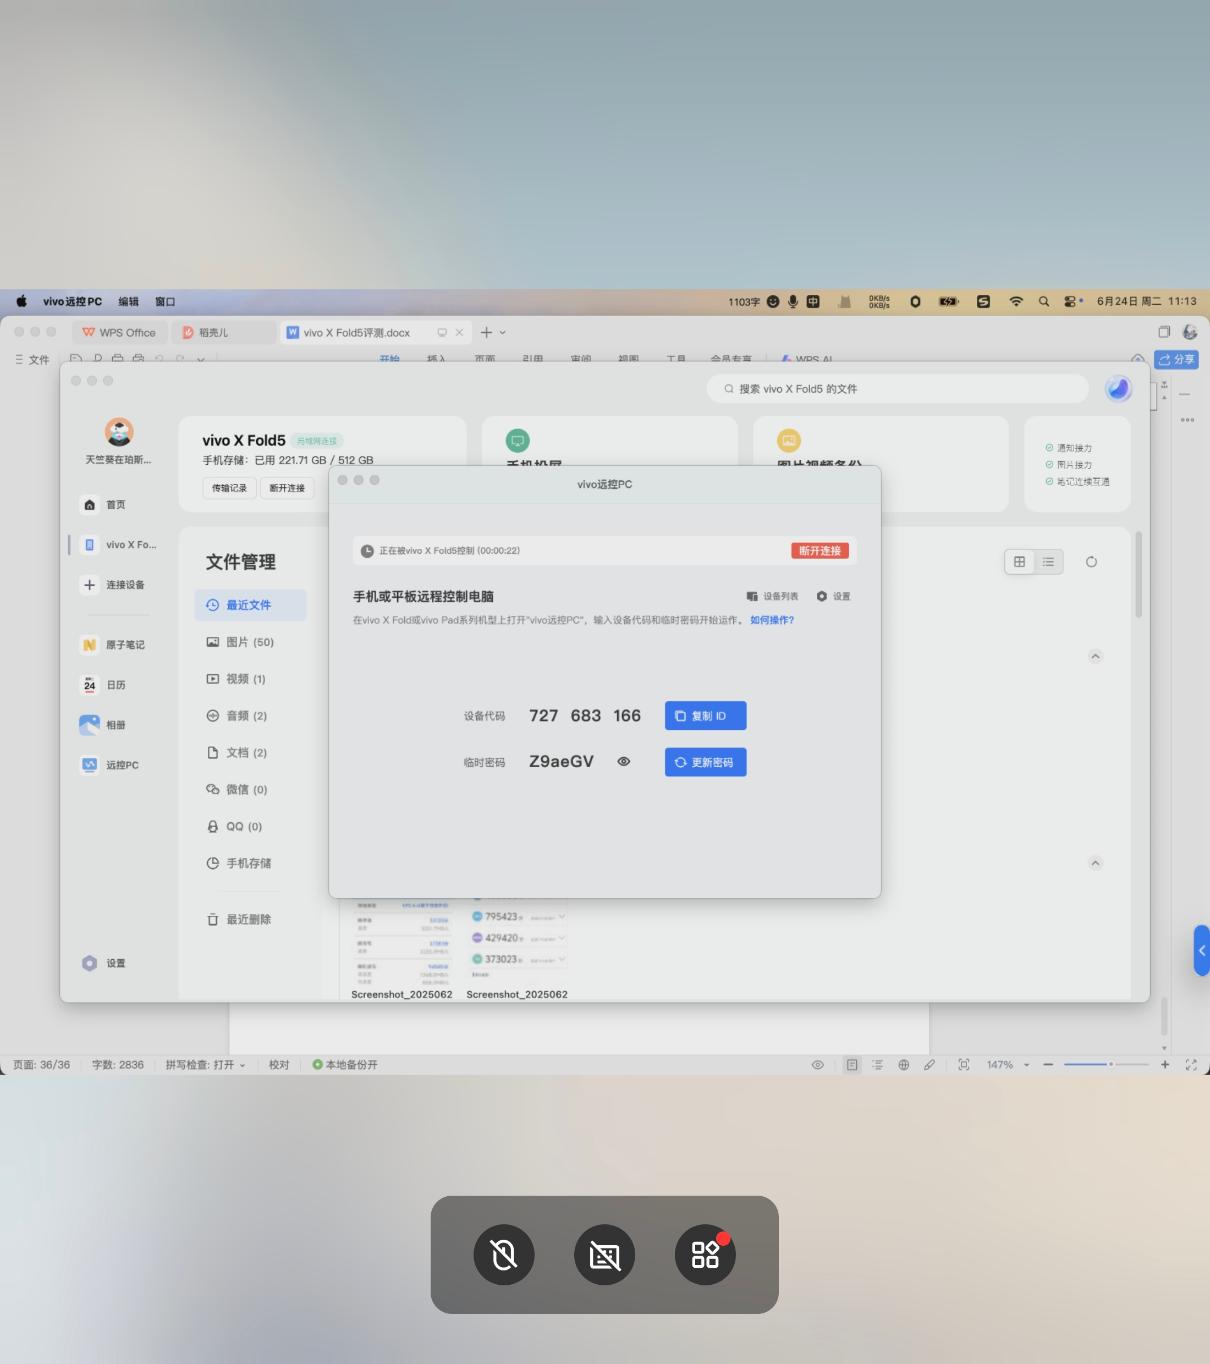This screenshot has width=1210, height=1364.
Task: Open Spotlight search in the menu bar
Action: [1043, 301]
